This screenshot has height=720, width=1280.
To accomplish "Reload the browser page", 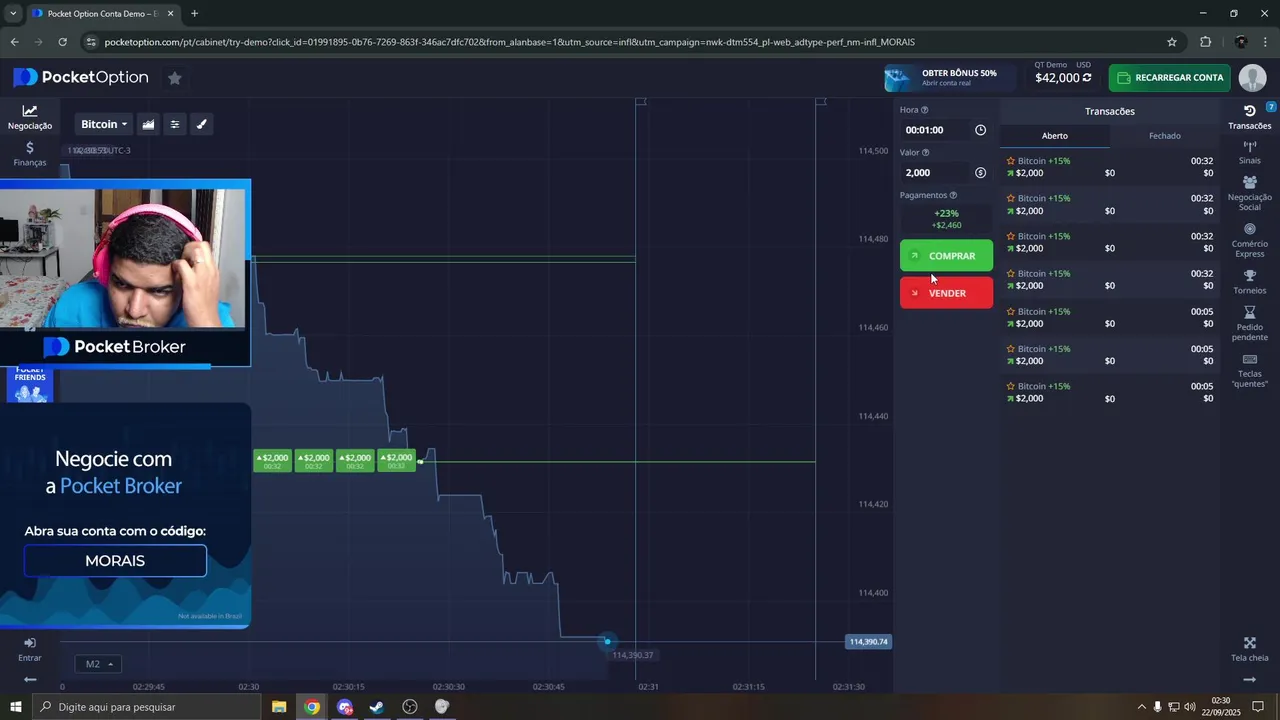I will pyautogui.click(x=62, y=42).
